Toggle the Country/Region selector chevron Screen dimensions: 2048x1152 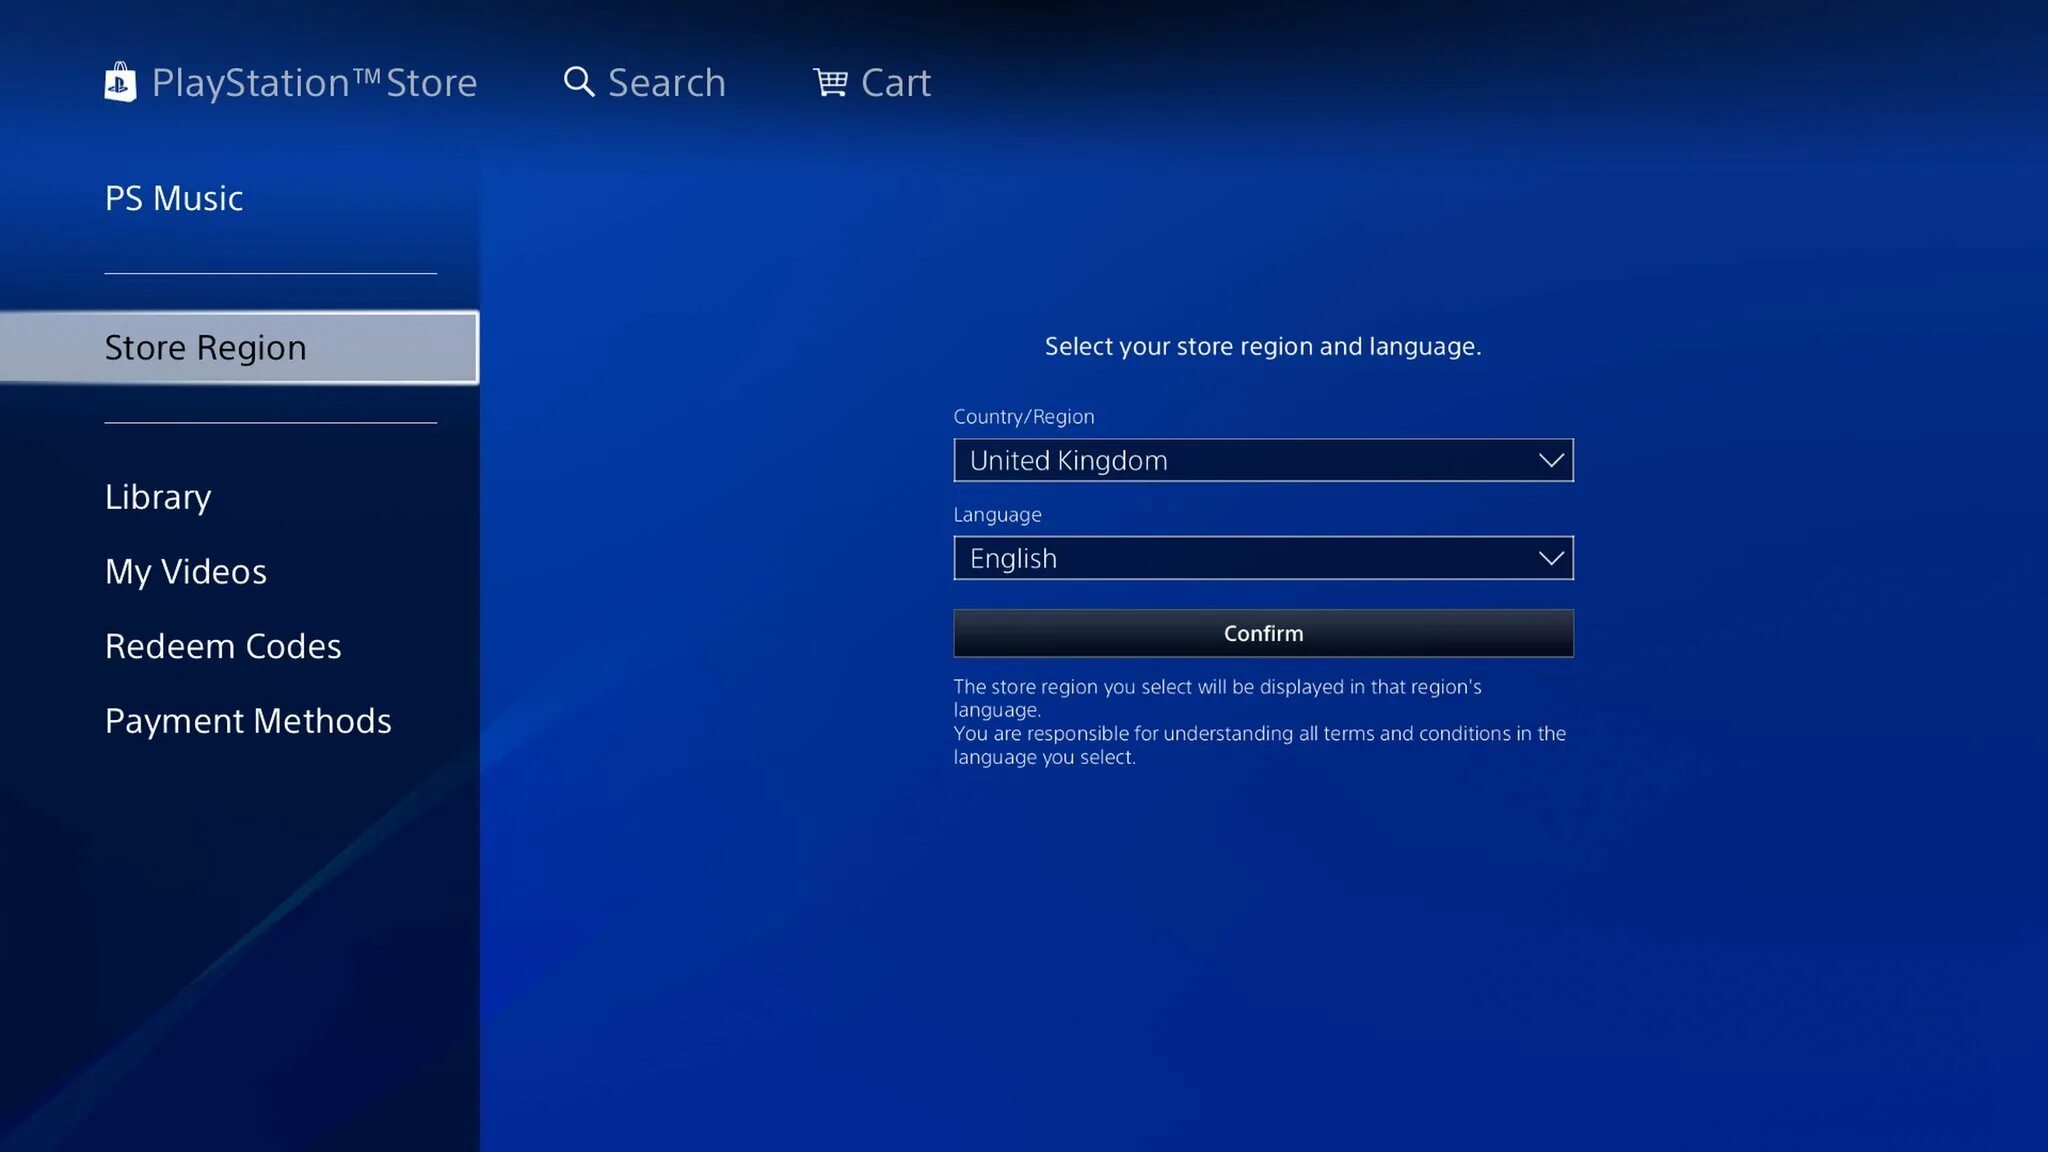tap(1549, 459)
